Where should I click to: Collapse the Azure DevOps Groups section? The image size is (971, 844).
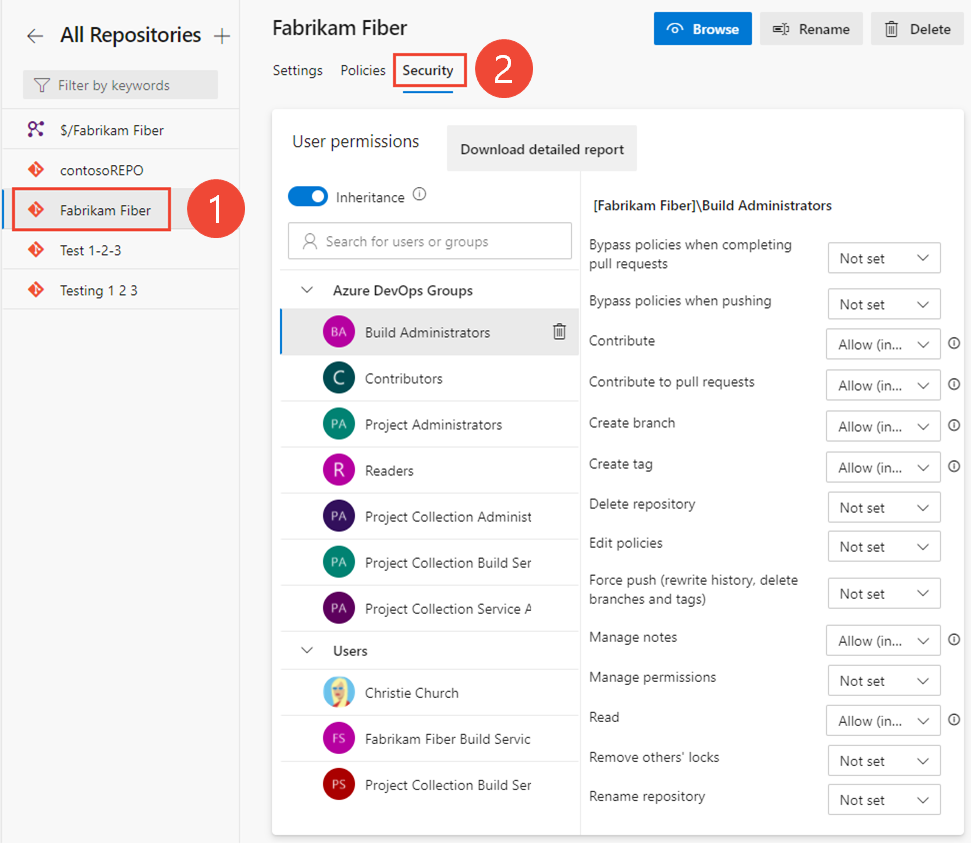coord(307,290)
